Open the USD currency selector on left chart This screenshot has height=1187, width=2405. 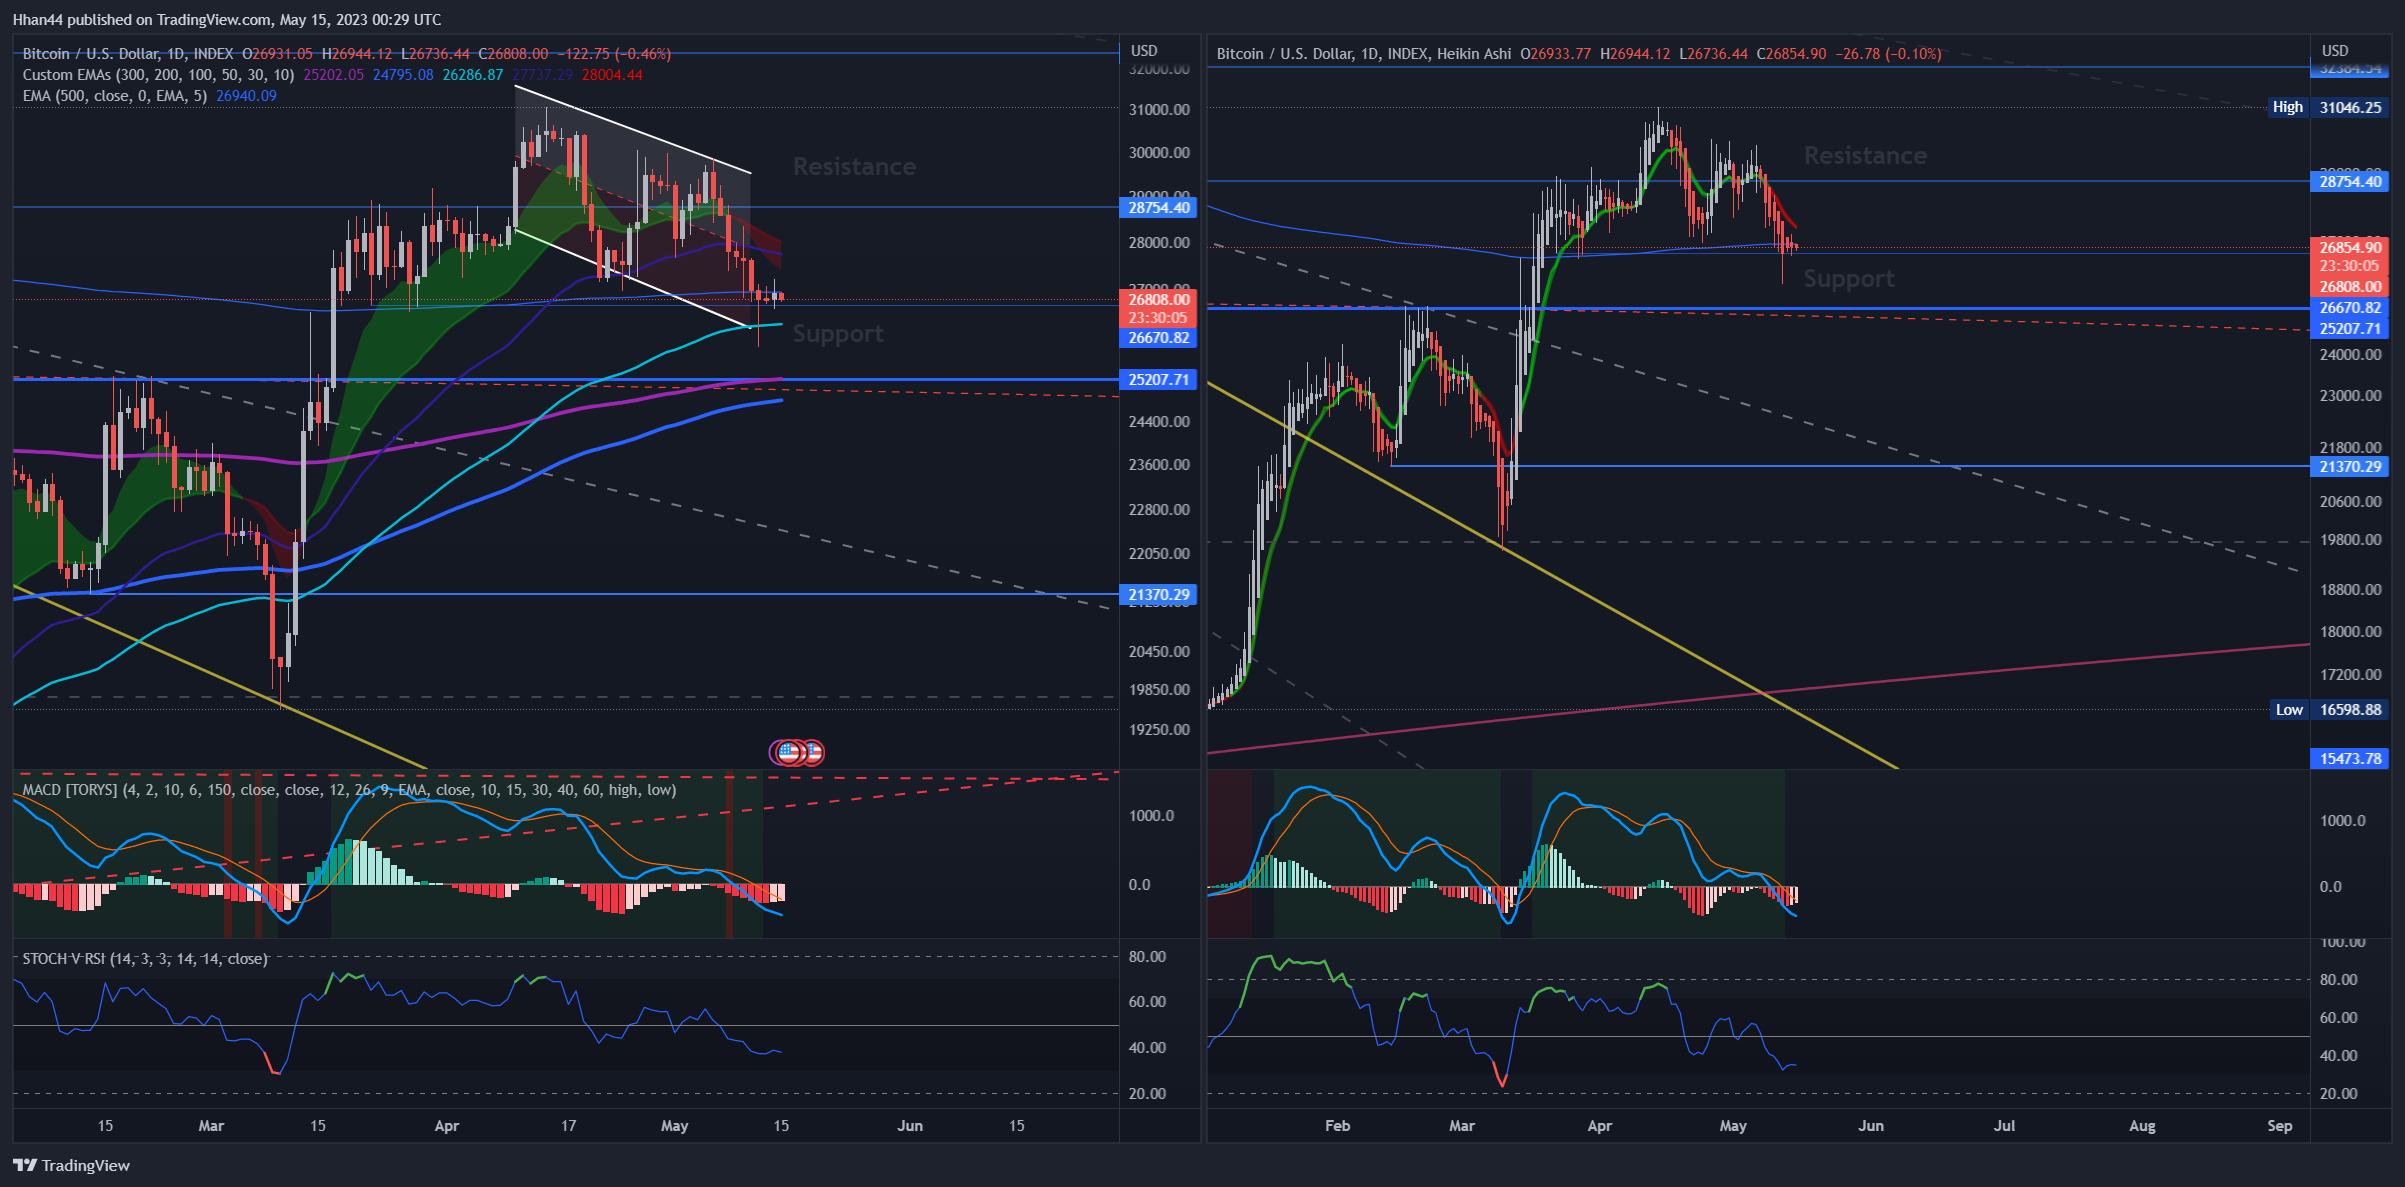click(x=1144, y=50)
